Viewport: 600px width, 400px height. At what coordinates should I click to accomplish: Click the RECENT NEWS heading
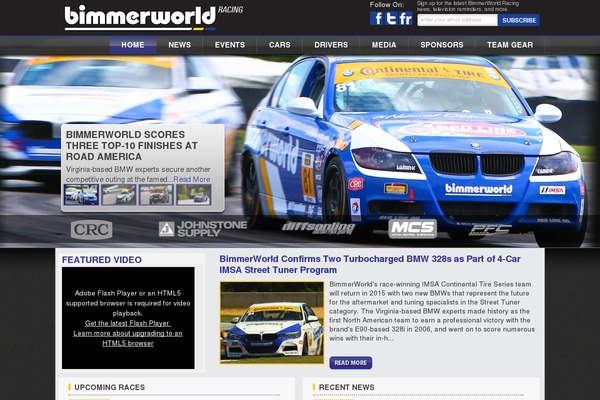346,387
